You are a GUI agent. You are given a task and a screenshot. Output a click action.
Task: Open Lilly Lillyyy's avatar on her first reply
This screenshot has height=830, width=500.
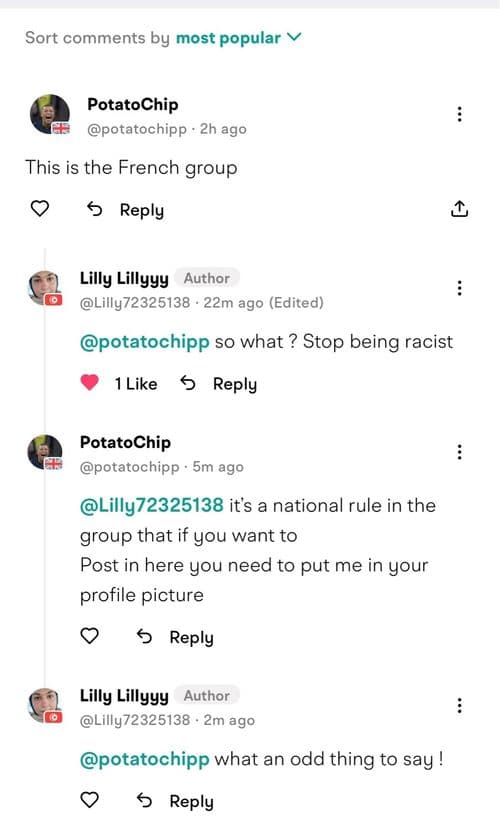(x=45, y=288)
